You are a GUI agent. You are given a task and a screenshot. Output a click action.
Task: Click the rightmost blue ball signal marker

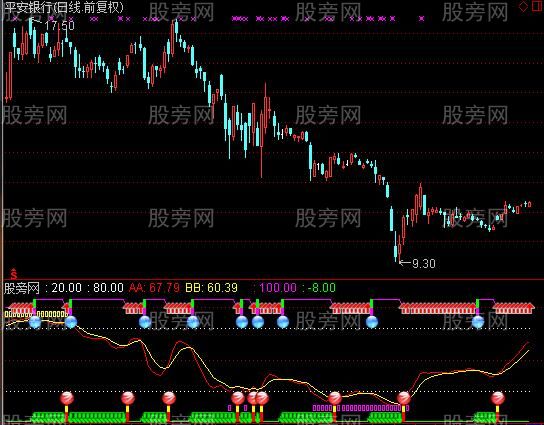tap(478, 322)
